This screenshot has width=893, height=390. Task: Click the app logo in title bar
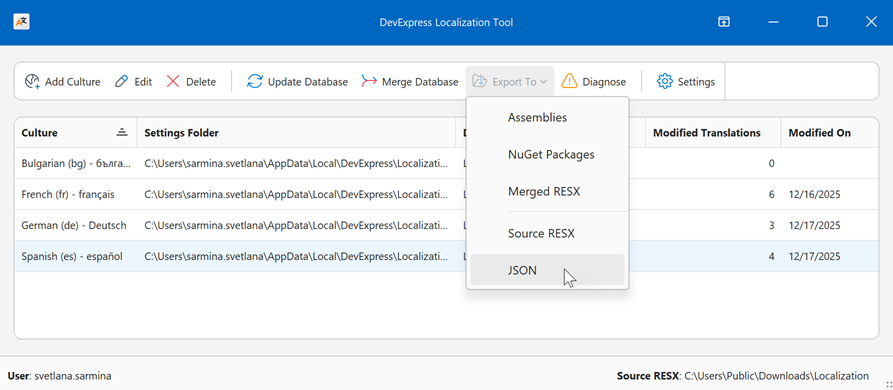pos(21,22)
